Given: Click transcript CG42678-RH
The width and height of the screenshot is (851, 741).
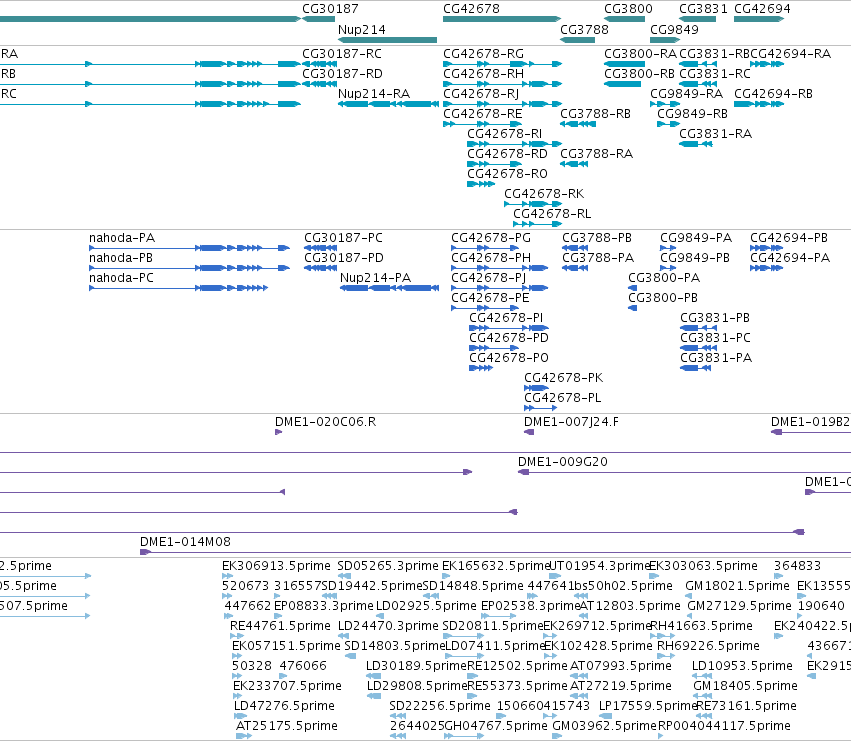Looking at the screenshot, I should pos(503,84).
